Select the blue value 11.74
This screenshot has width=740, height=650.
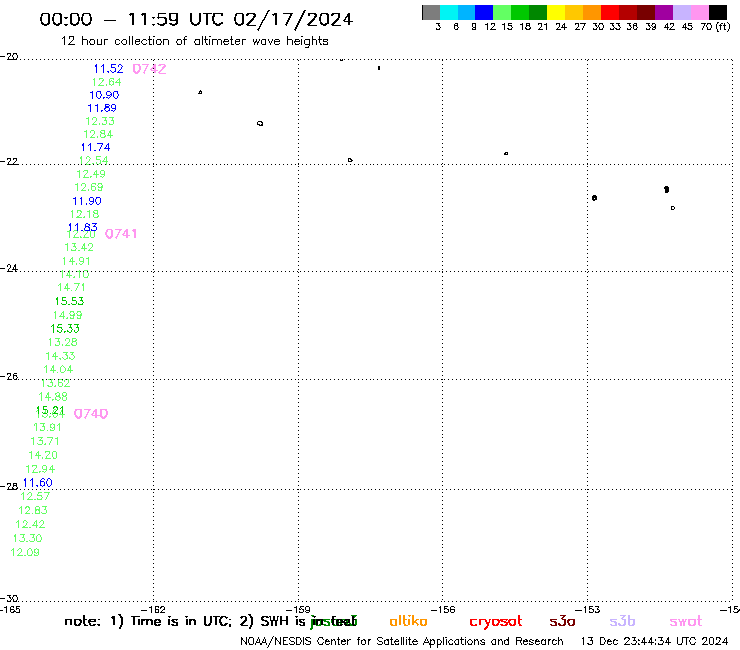click(95, 147)
